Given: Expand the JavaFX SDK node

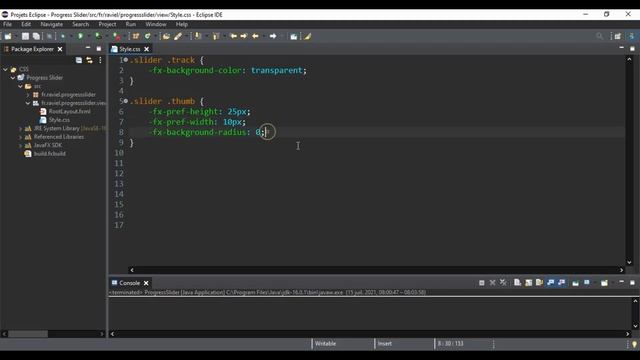Looking at the screenshot, I should coord(20,145).
